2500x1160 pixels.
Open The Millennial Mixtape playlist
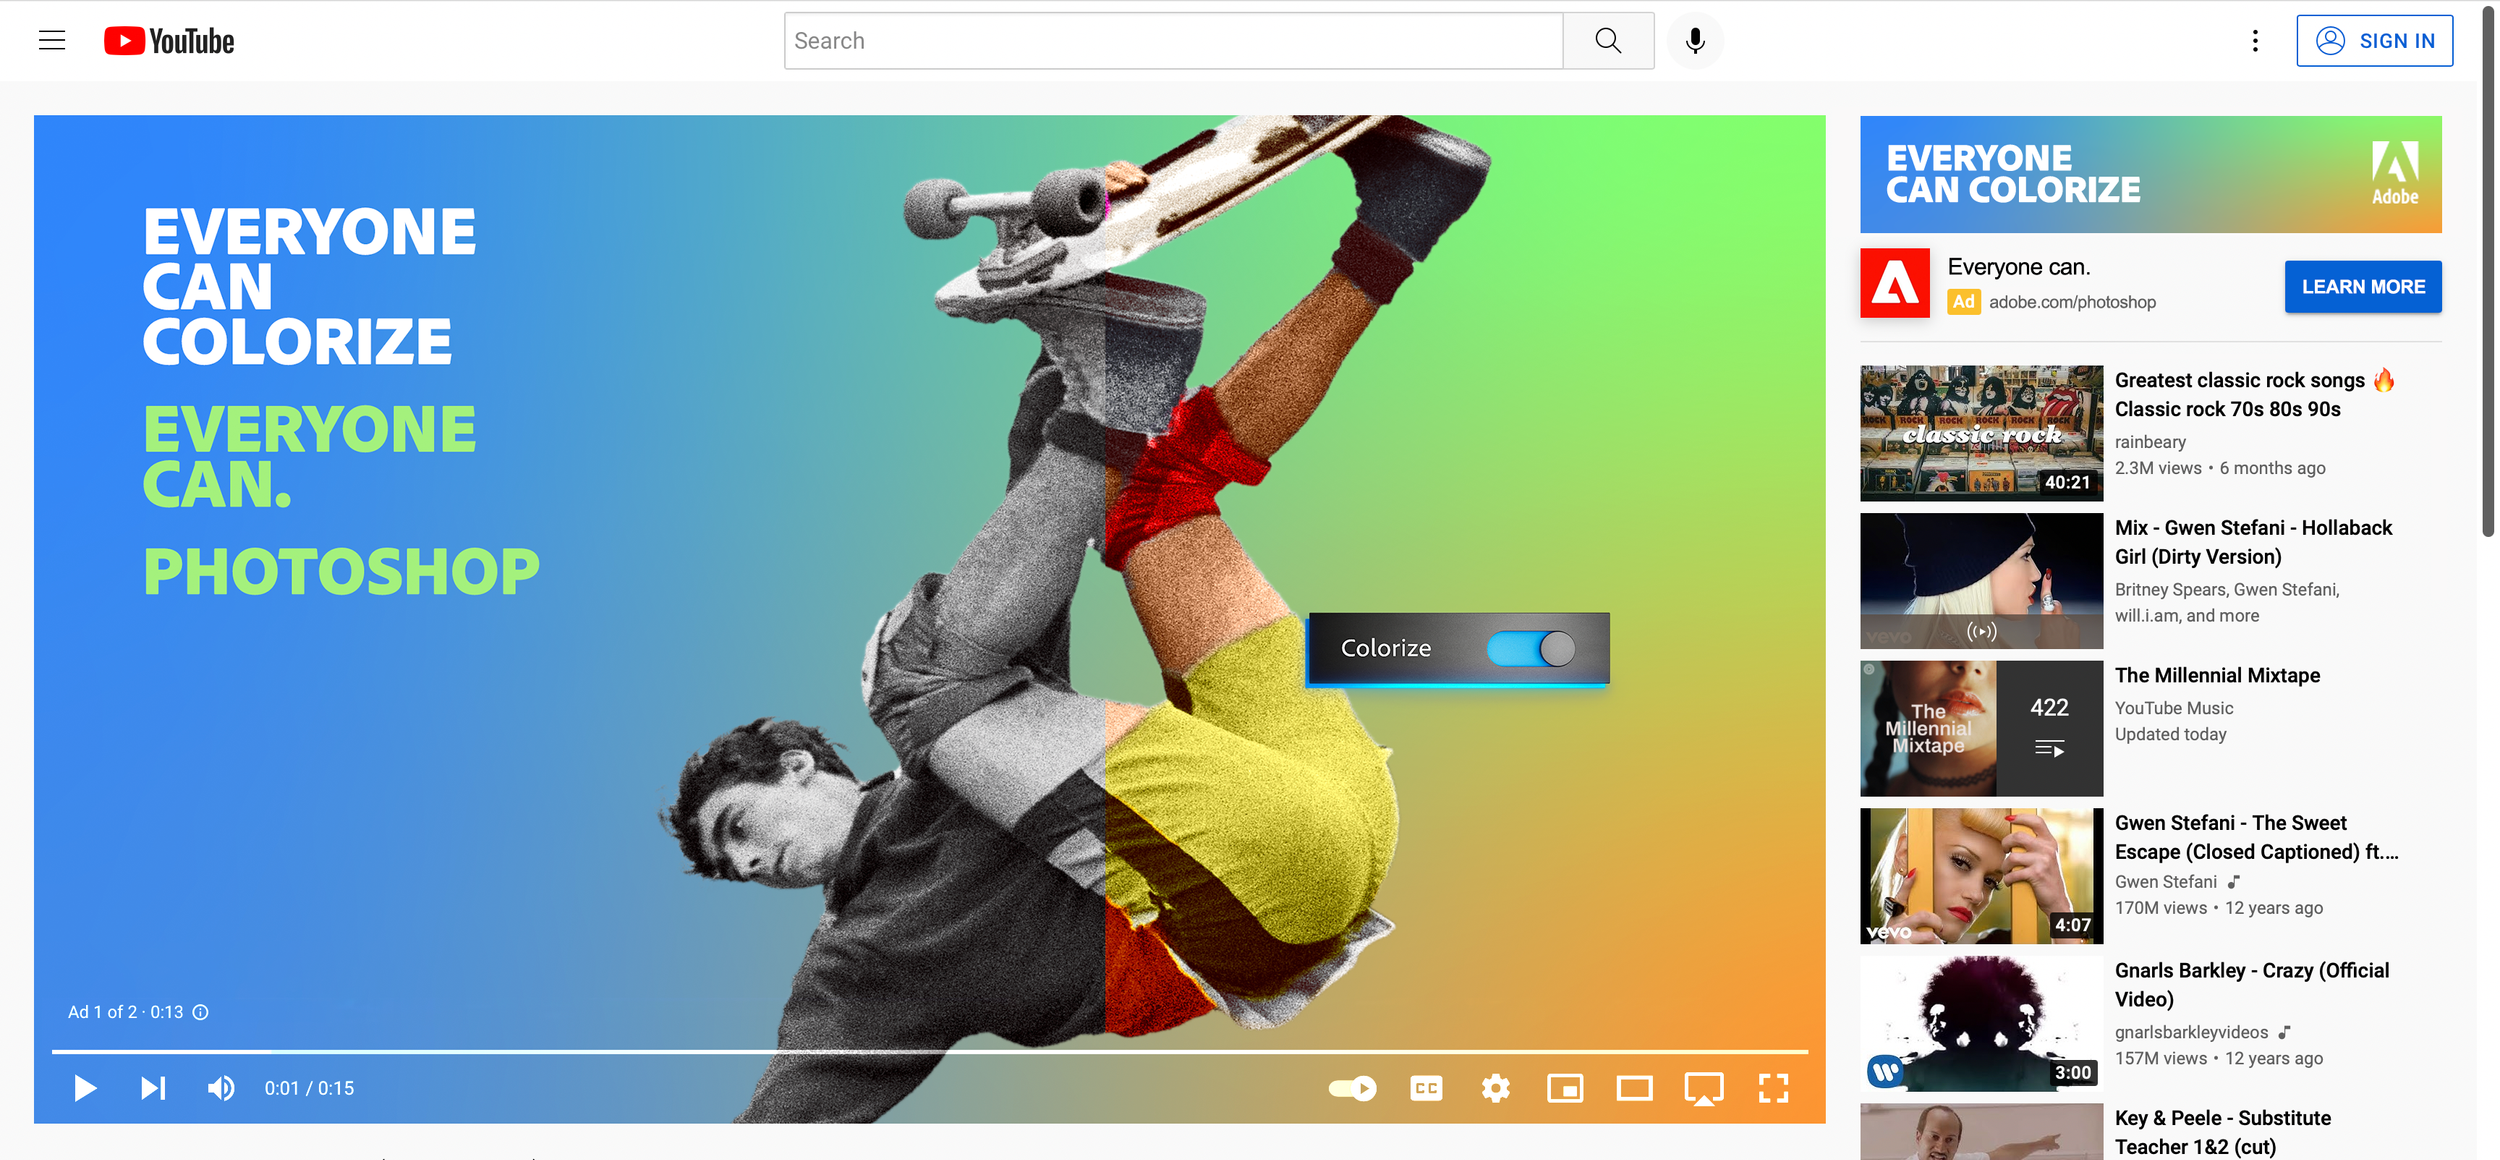pos(2216,676)
